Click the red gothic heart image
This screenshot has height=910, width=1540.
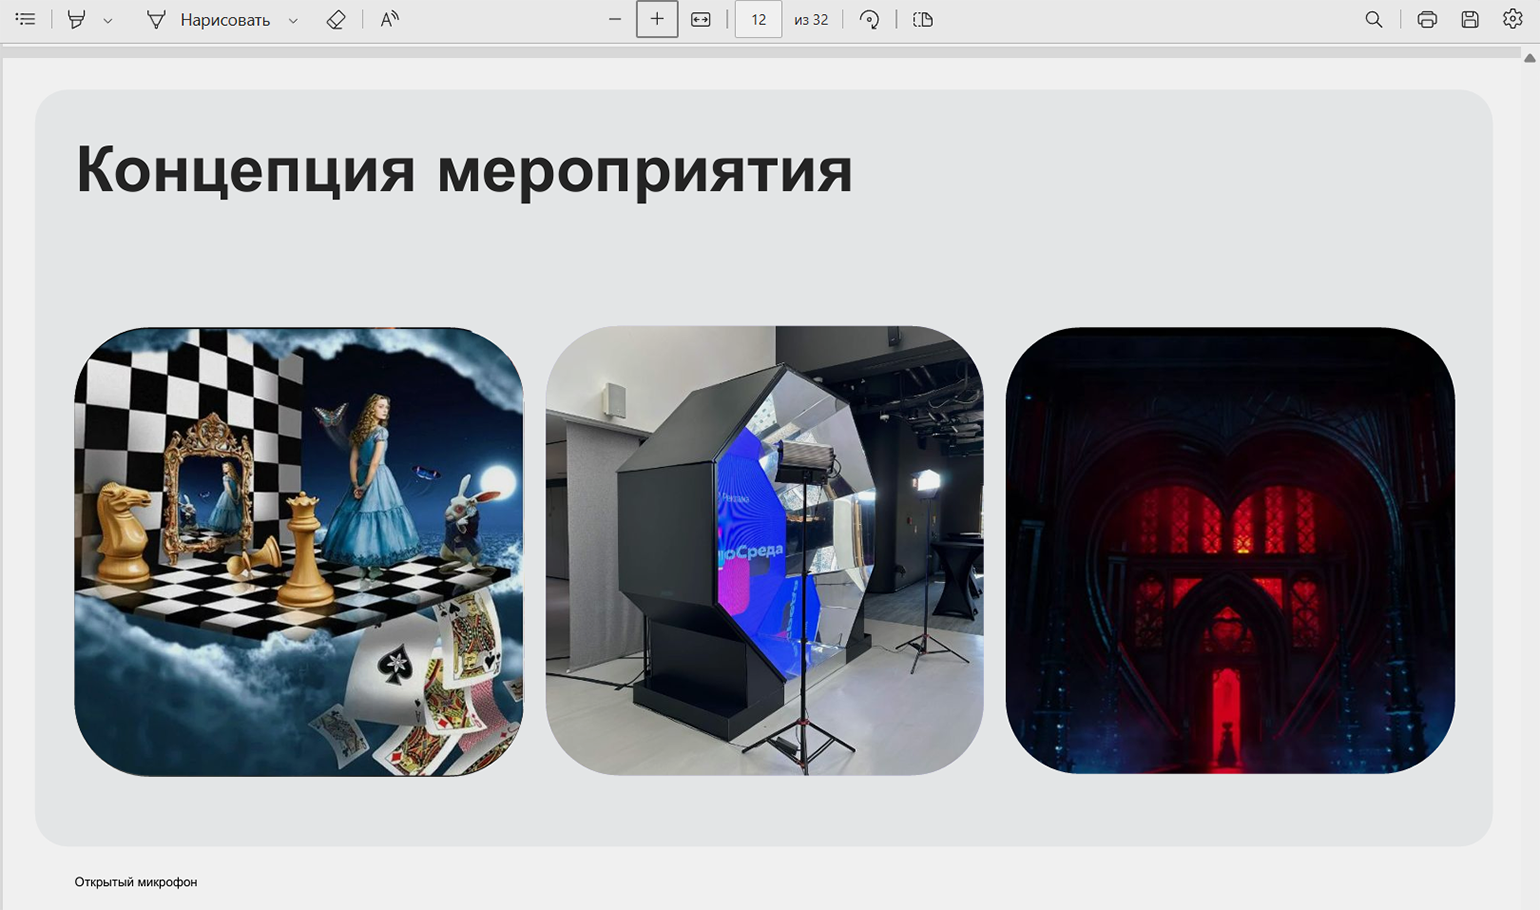click(x=1230, y=550)
